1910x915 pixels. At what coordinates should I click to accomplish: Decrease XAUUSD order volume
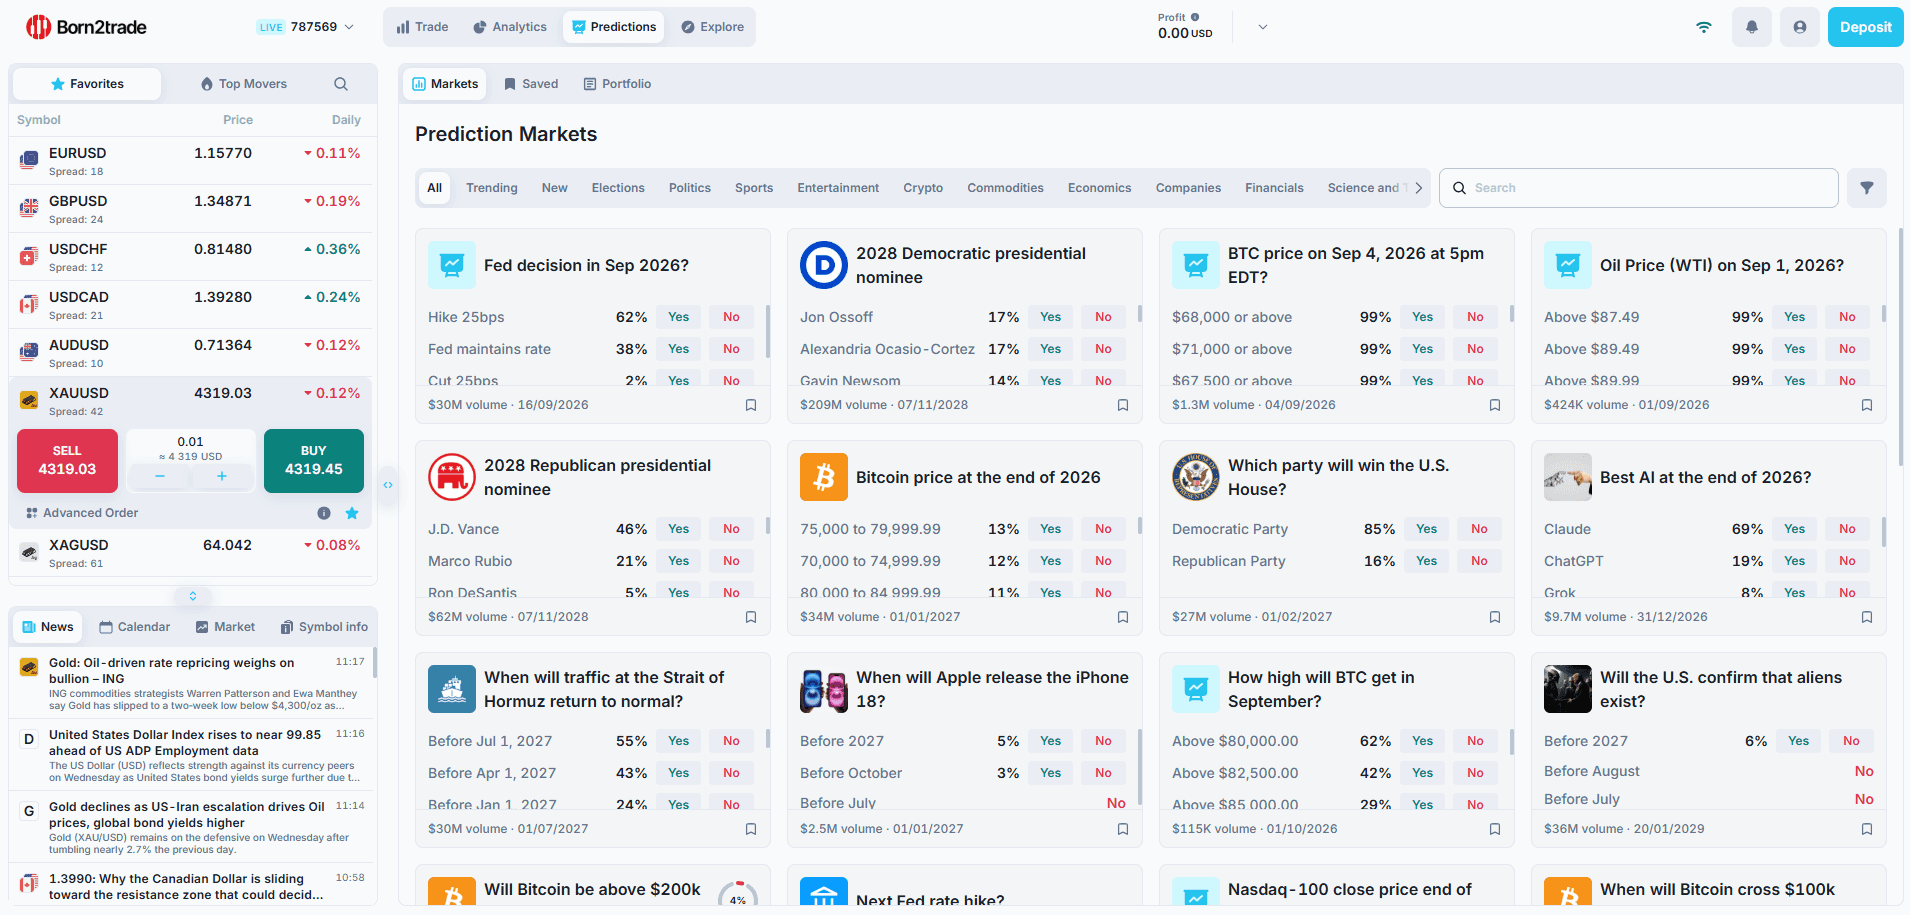click(160, 476)
